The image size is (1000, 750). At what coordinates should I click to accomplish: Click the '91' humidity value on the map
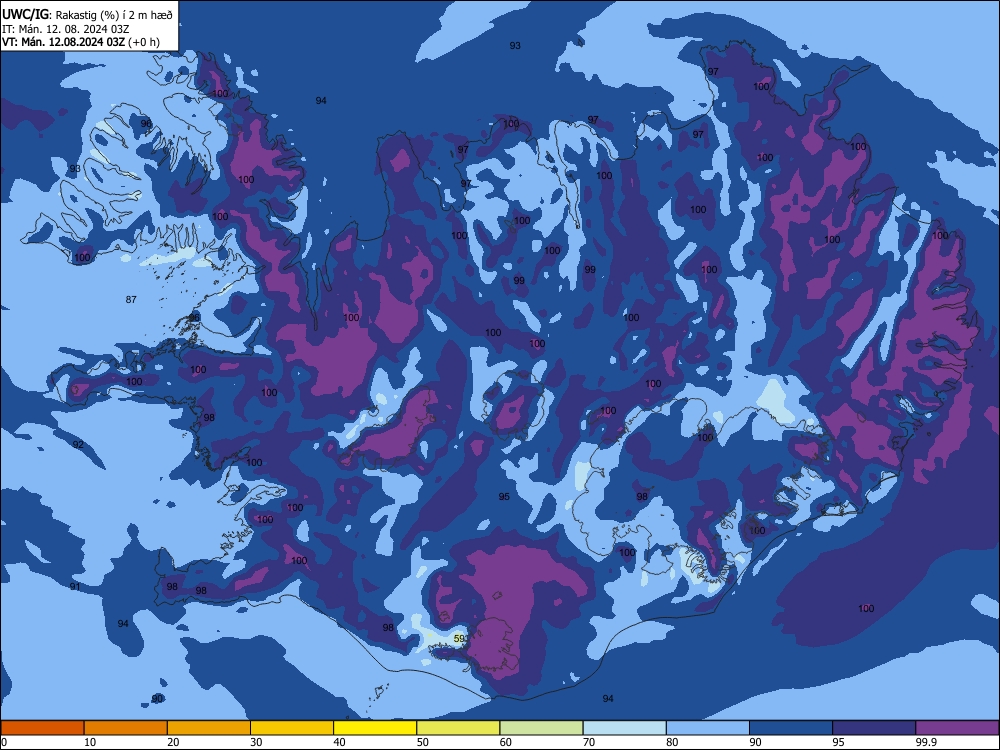[x=75, y=586]
